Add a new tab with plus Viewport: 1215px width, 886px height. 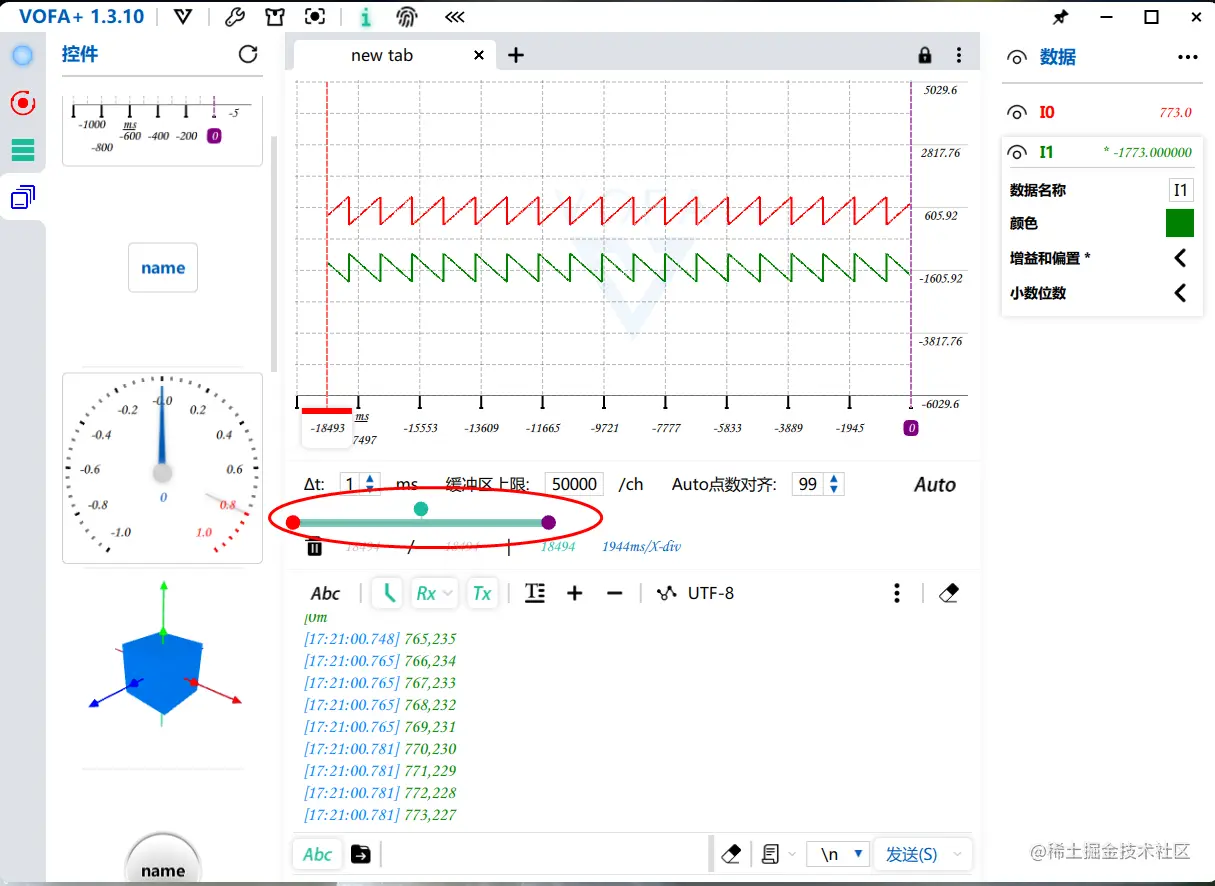pyautogui.click(x=516, y=55)
